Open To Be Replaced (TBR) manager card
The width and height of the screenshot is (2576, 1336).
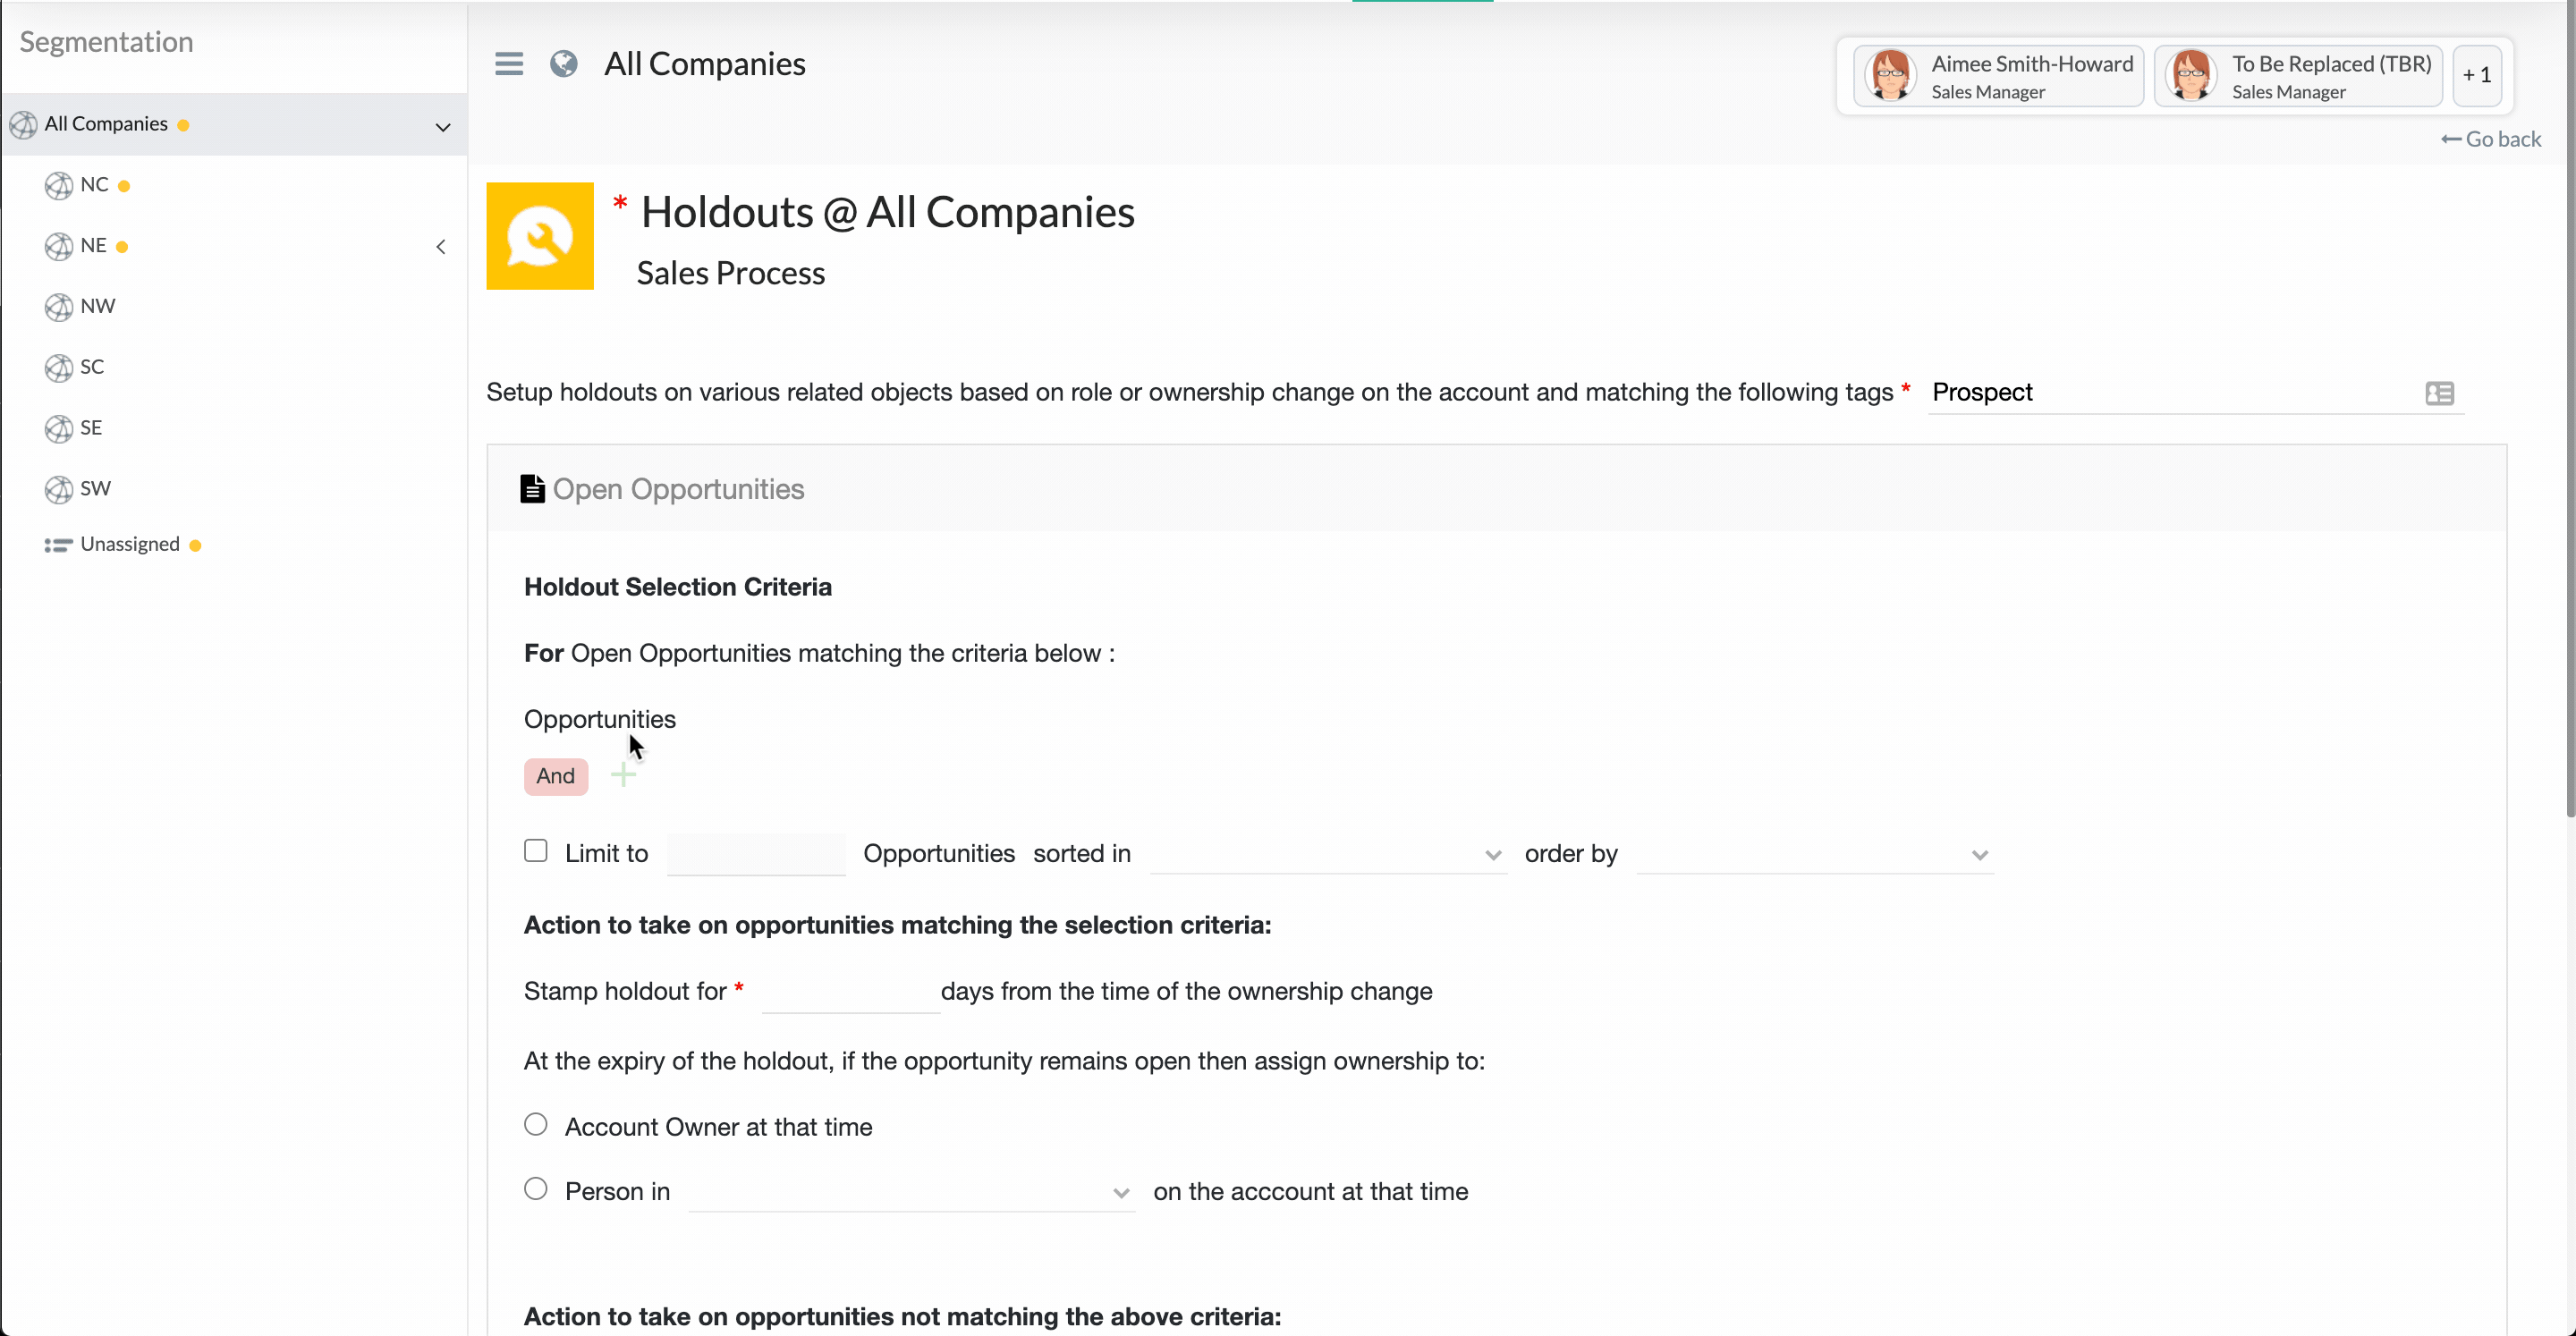coord(2298,75)
